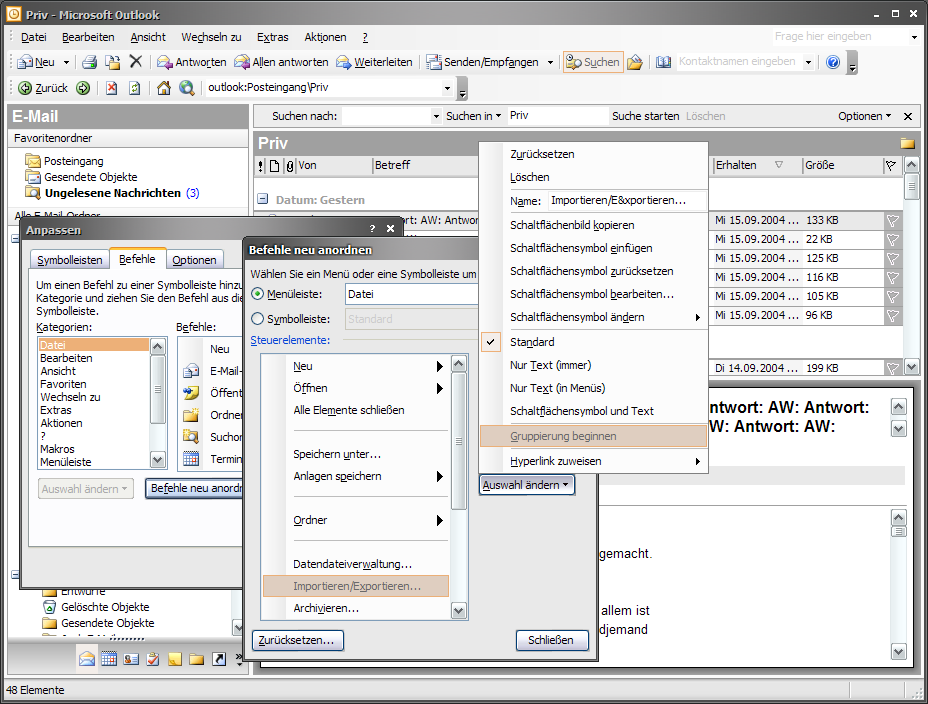This screenshot has width=928, height=704.
Task: Click the Zurücksetzen... button
Action: click(298, 640)
